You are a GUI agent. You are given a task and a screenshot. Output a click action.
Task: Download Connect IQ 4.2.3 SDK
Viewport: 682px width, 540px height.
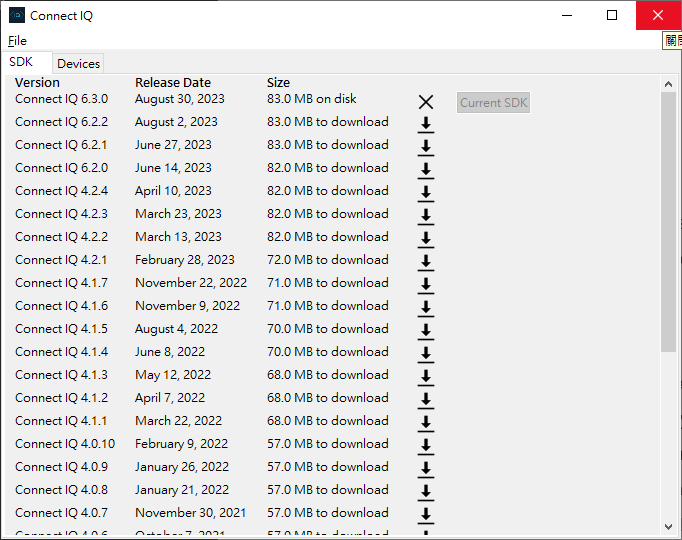pos(426,217)
